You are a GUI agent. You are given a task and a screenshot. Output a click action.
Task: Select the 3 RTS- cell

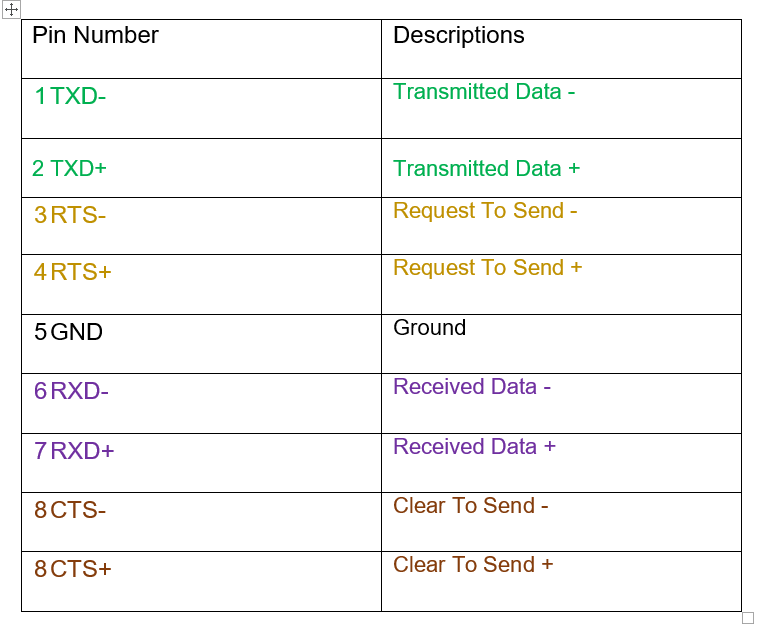(x=201, y=226)
